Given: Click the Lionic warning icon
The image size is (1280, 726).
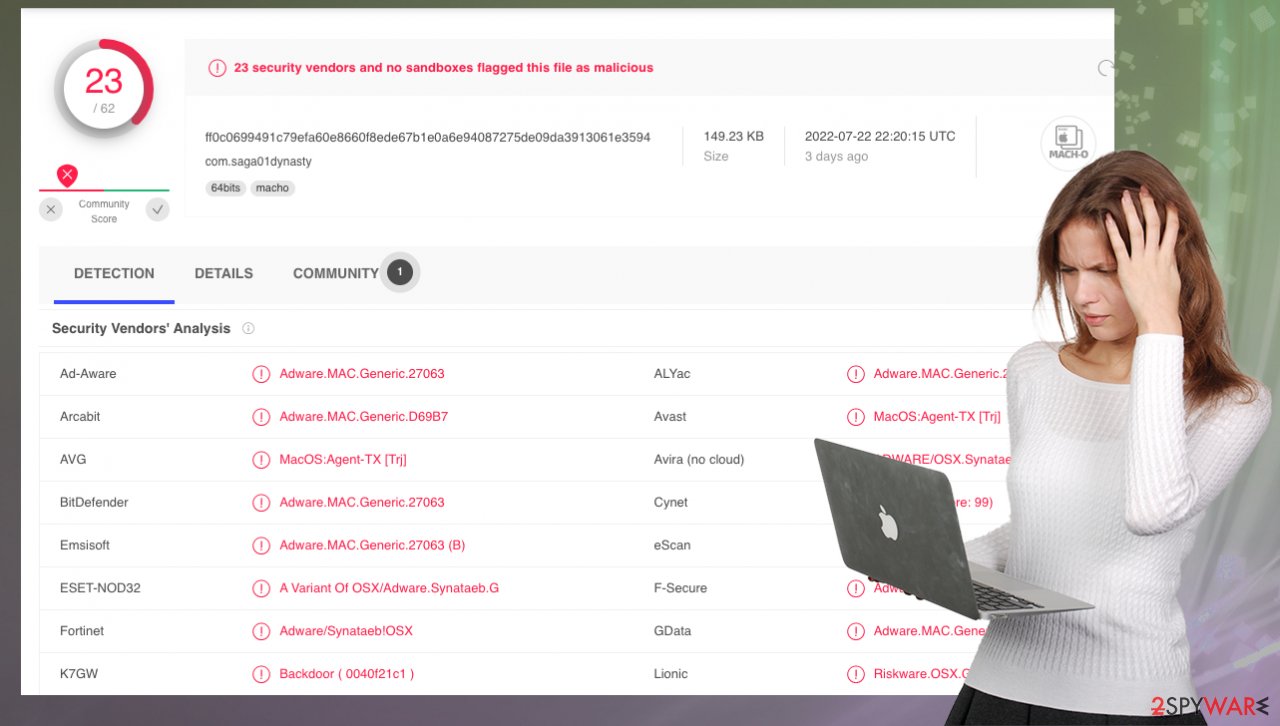Looking at the screenshot, I should coord(855,674).
